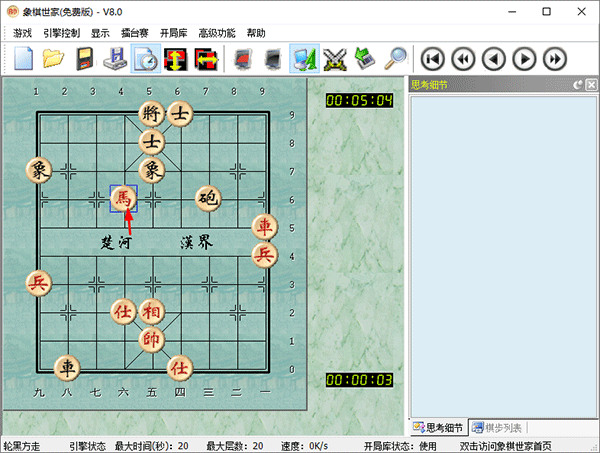Viewport: 600px width, 453px height.
Task: Switch to the 棋步列表 tab
Action: pyautogui.click(x=497, y=427)
